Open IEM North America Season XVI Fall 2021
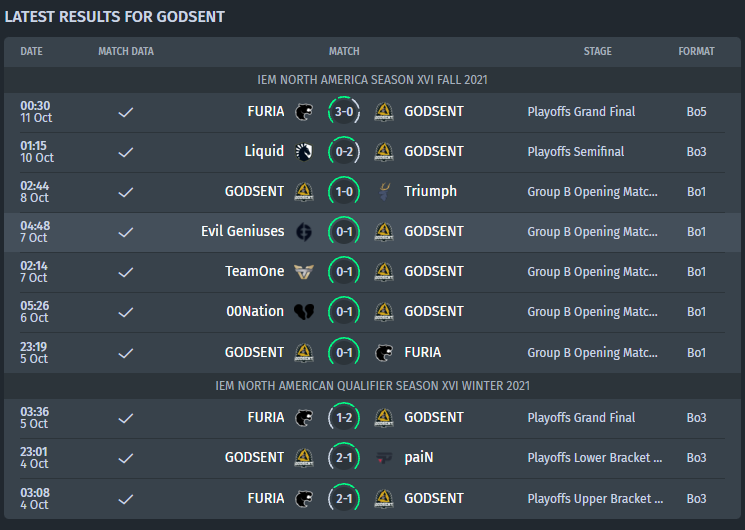 [x=372, y=80]
